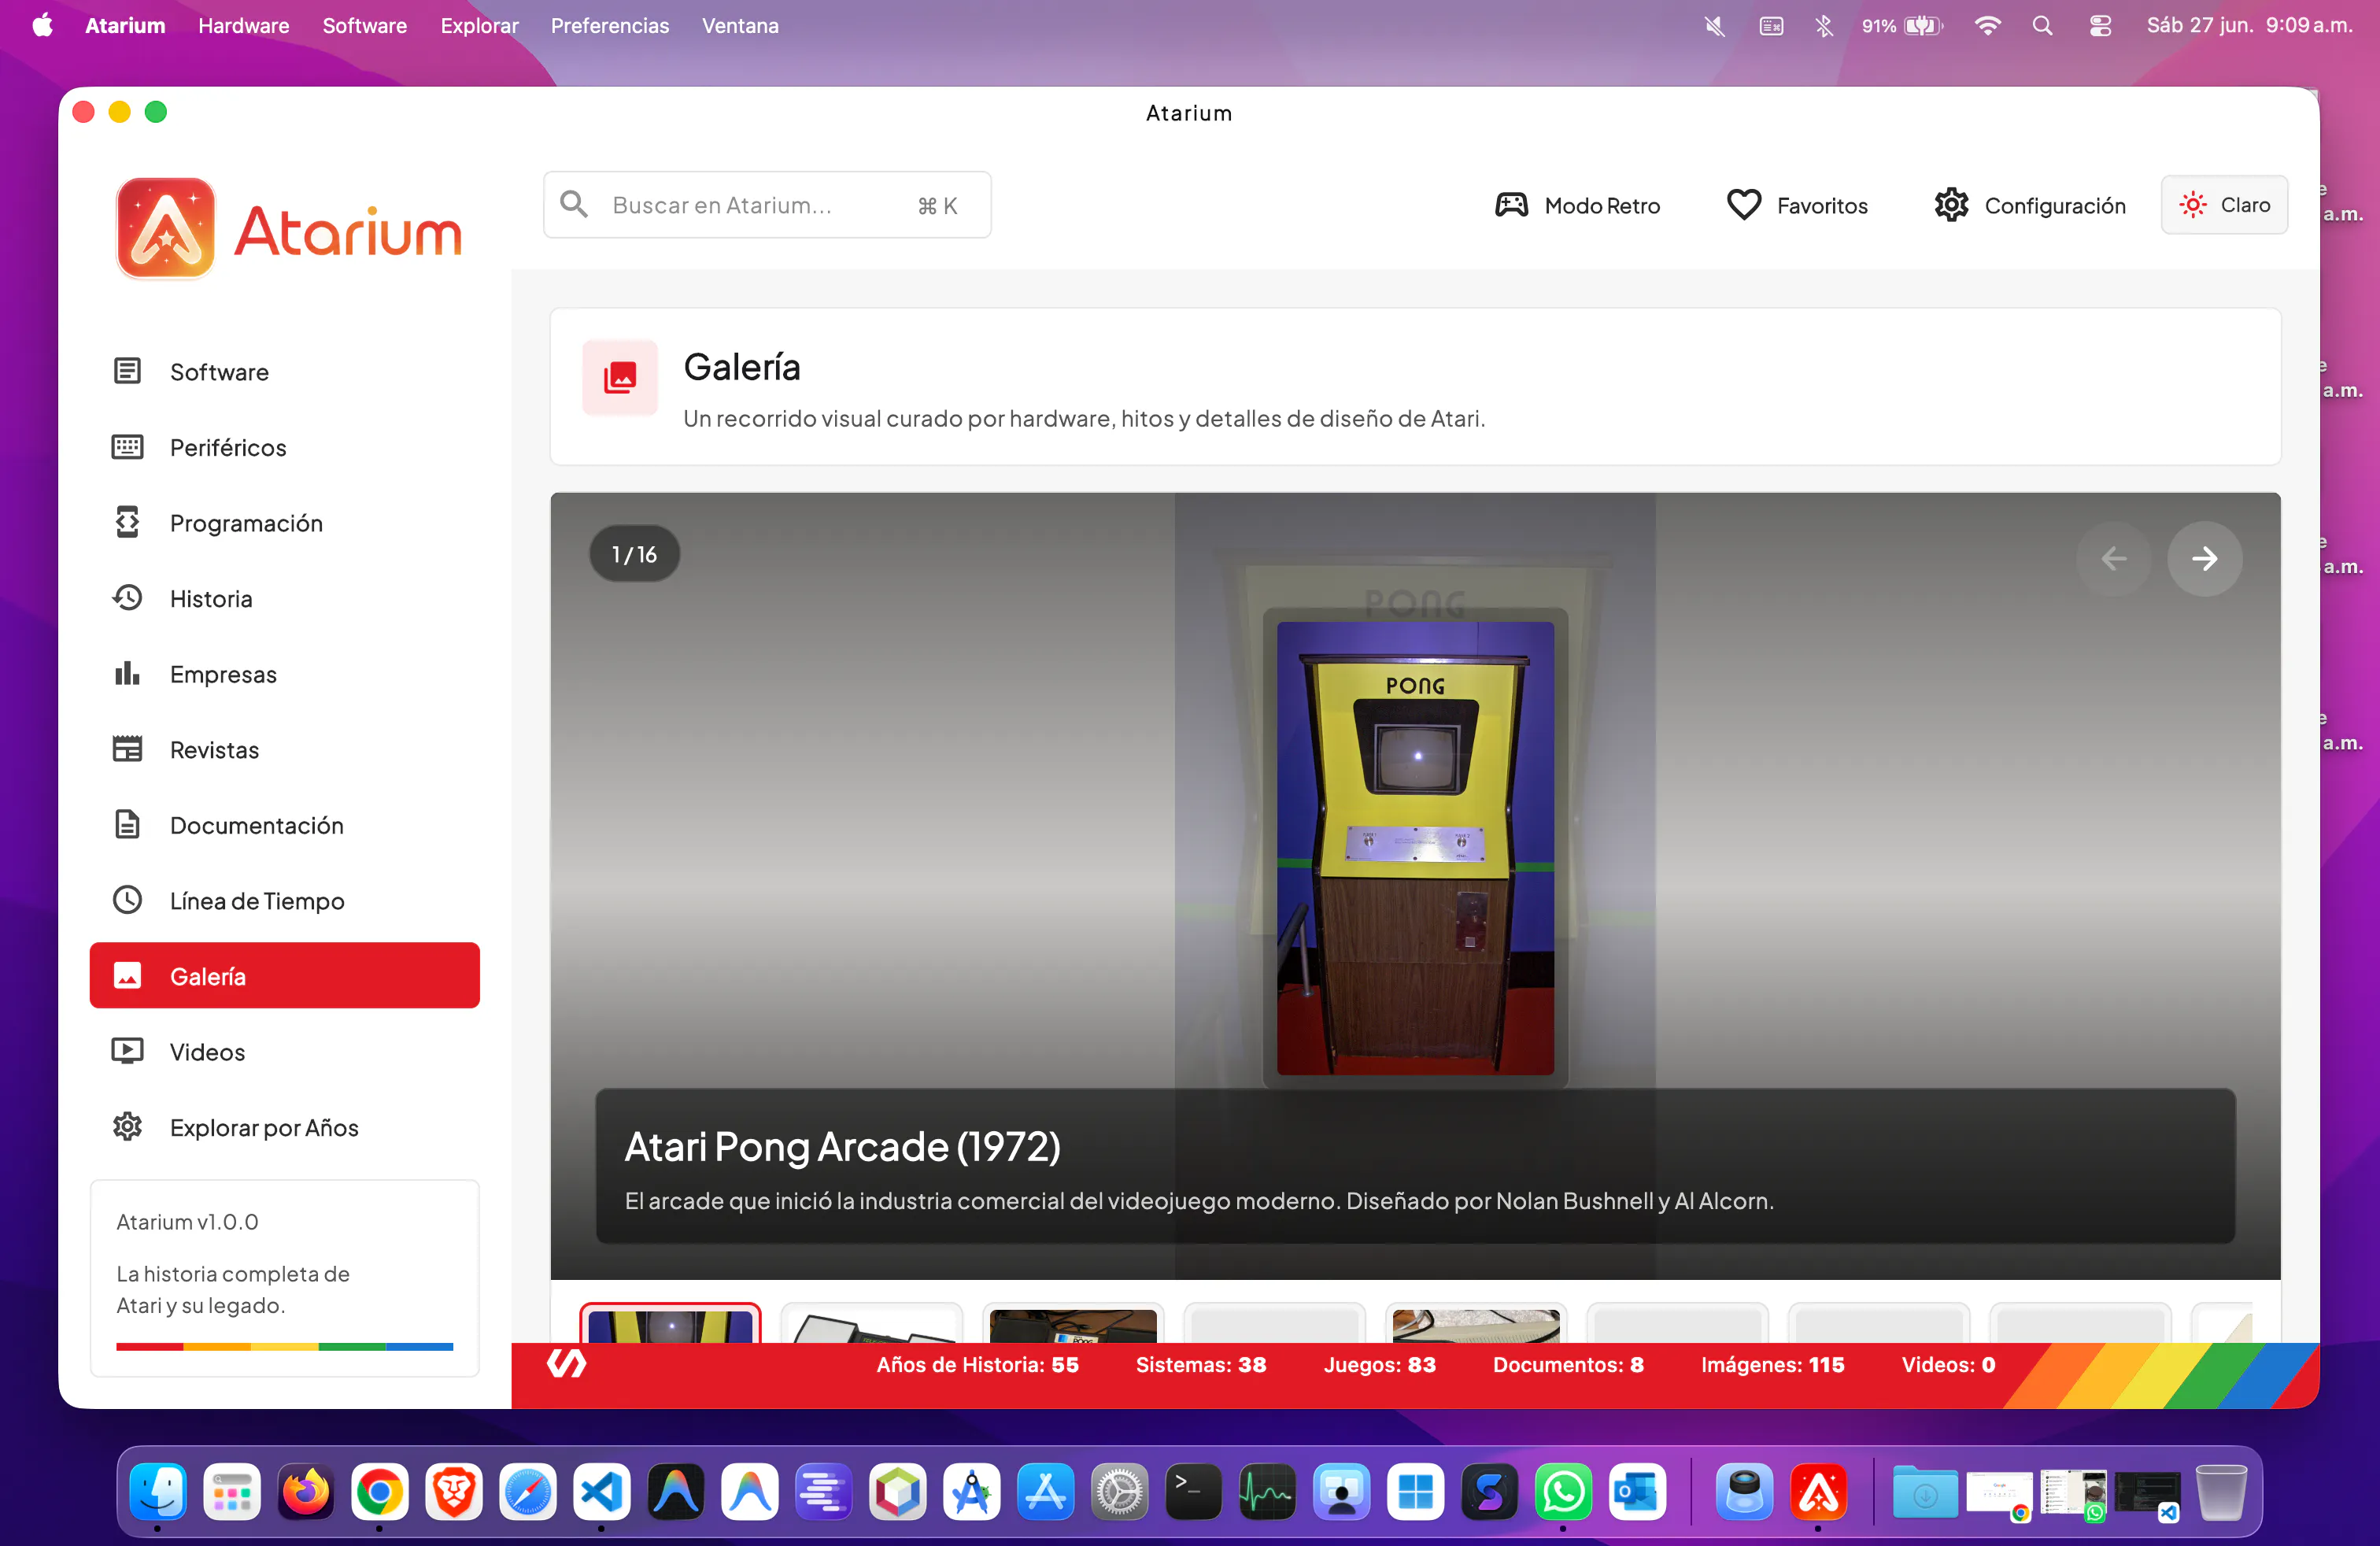The height and width of the screenshot is (1546, 2380).
Task: Select the first Pong thumbnail
Action: click(x=670, y=1324)
